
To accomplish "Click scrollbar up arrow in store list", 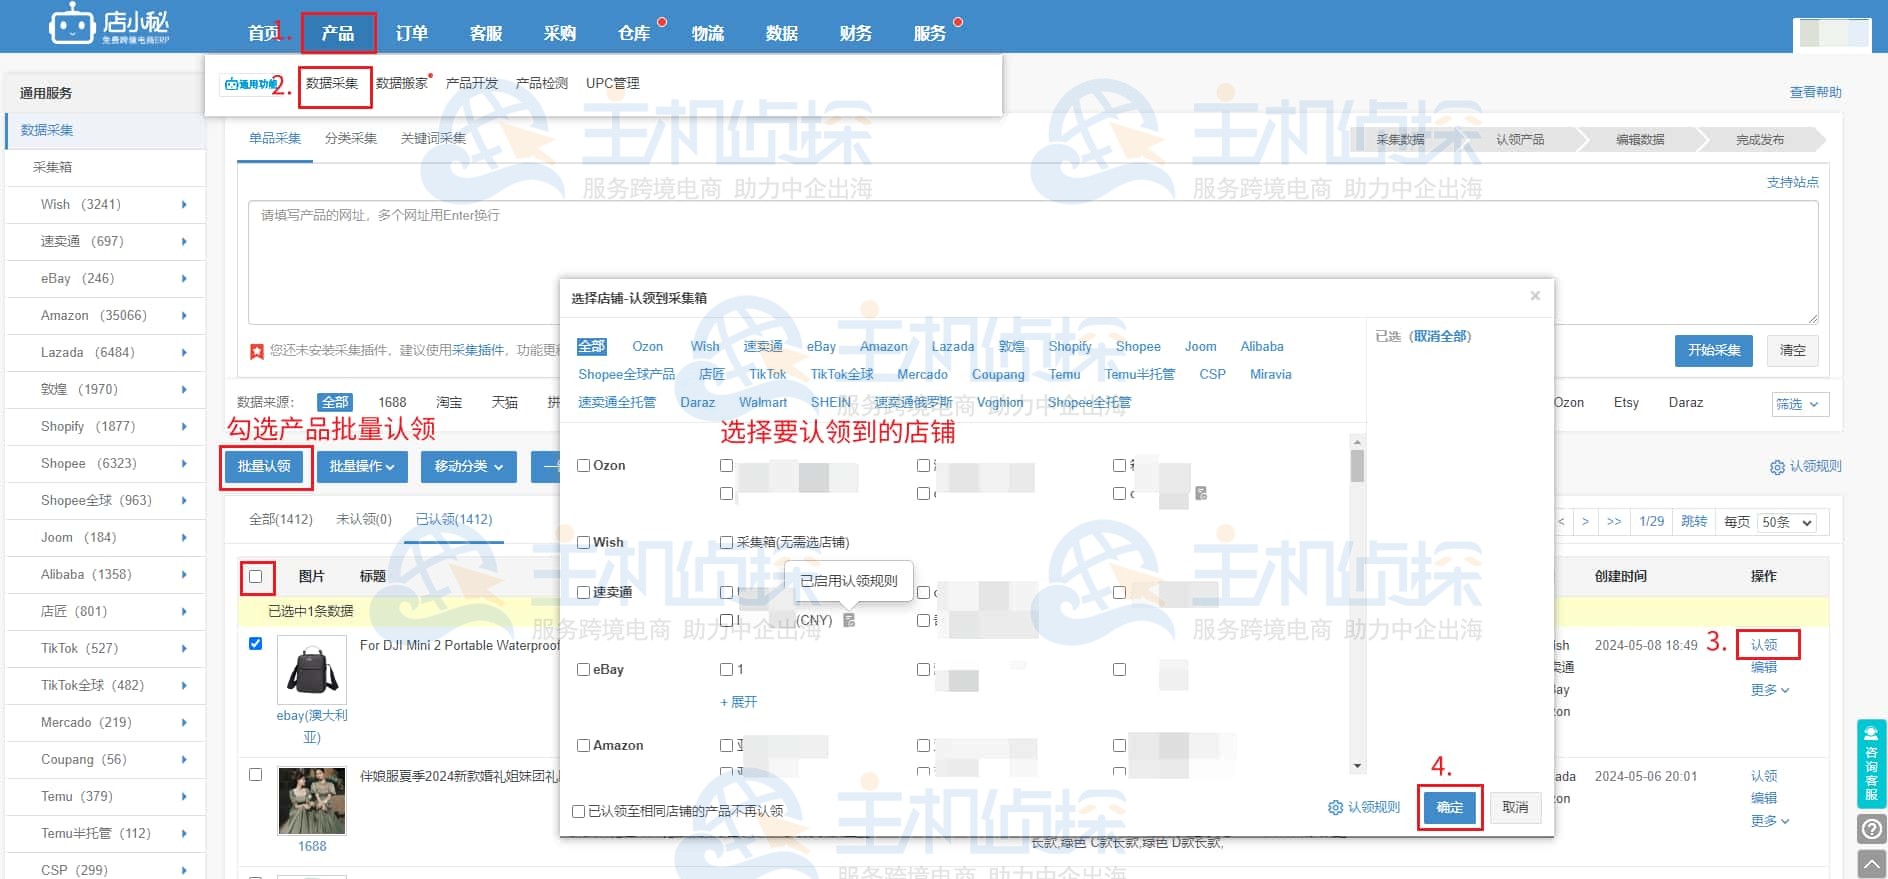I will coord(1357,441).
